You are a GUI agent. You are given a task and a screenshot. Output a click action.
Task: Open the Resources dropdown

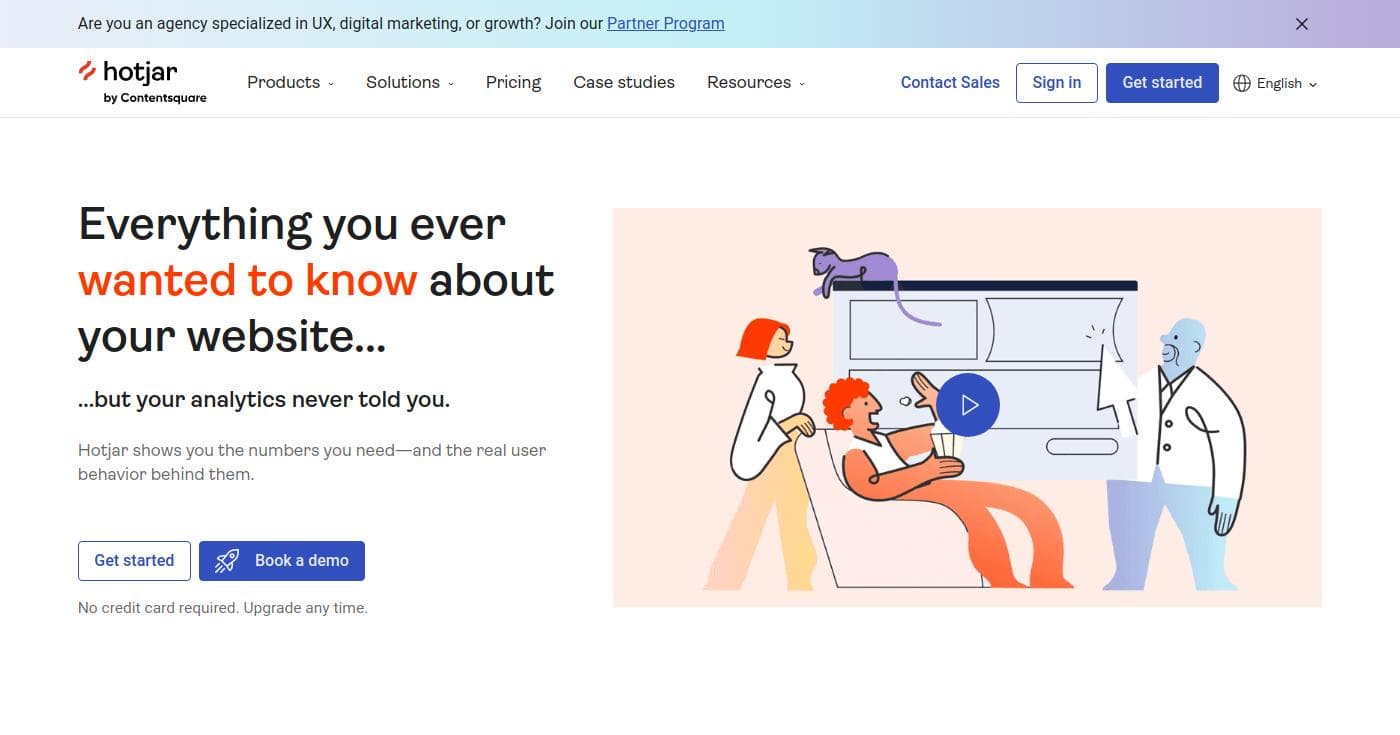click(x=756, y=83)
